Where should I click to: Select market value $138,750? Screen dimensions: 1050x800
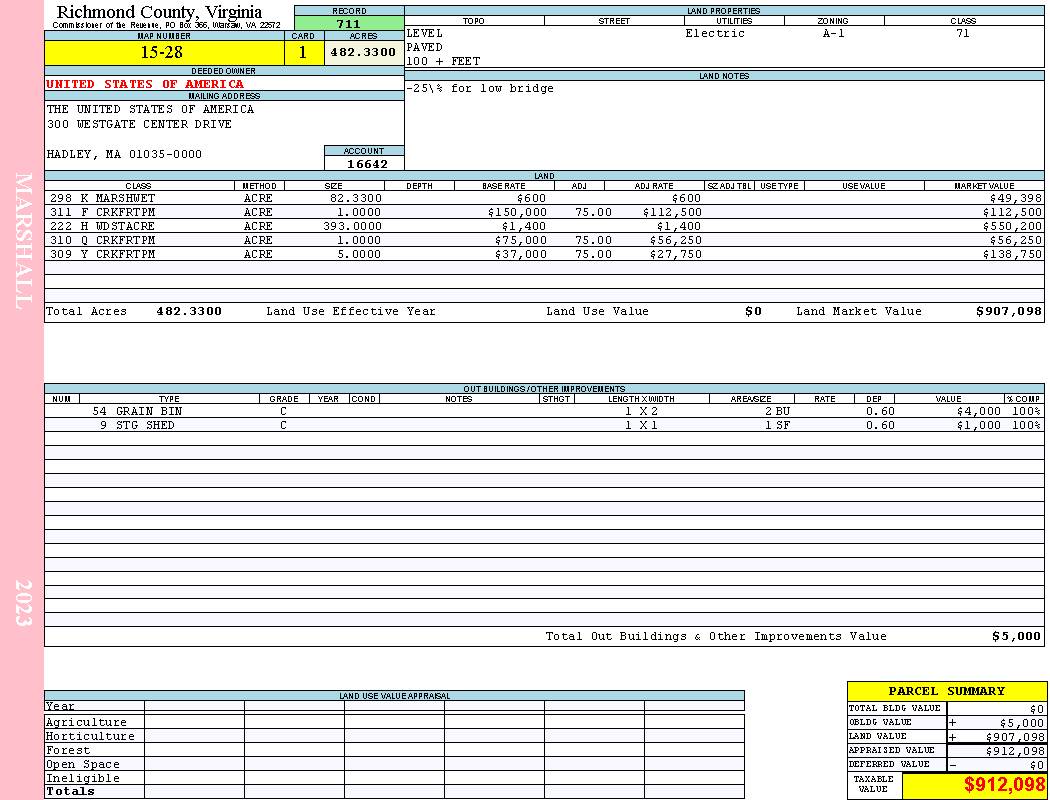click(1012, 254)
